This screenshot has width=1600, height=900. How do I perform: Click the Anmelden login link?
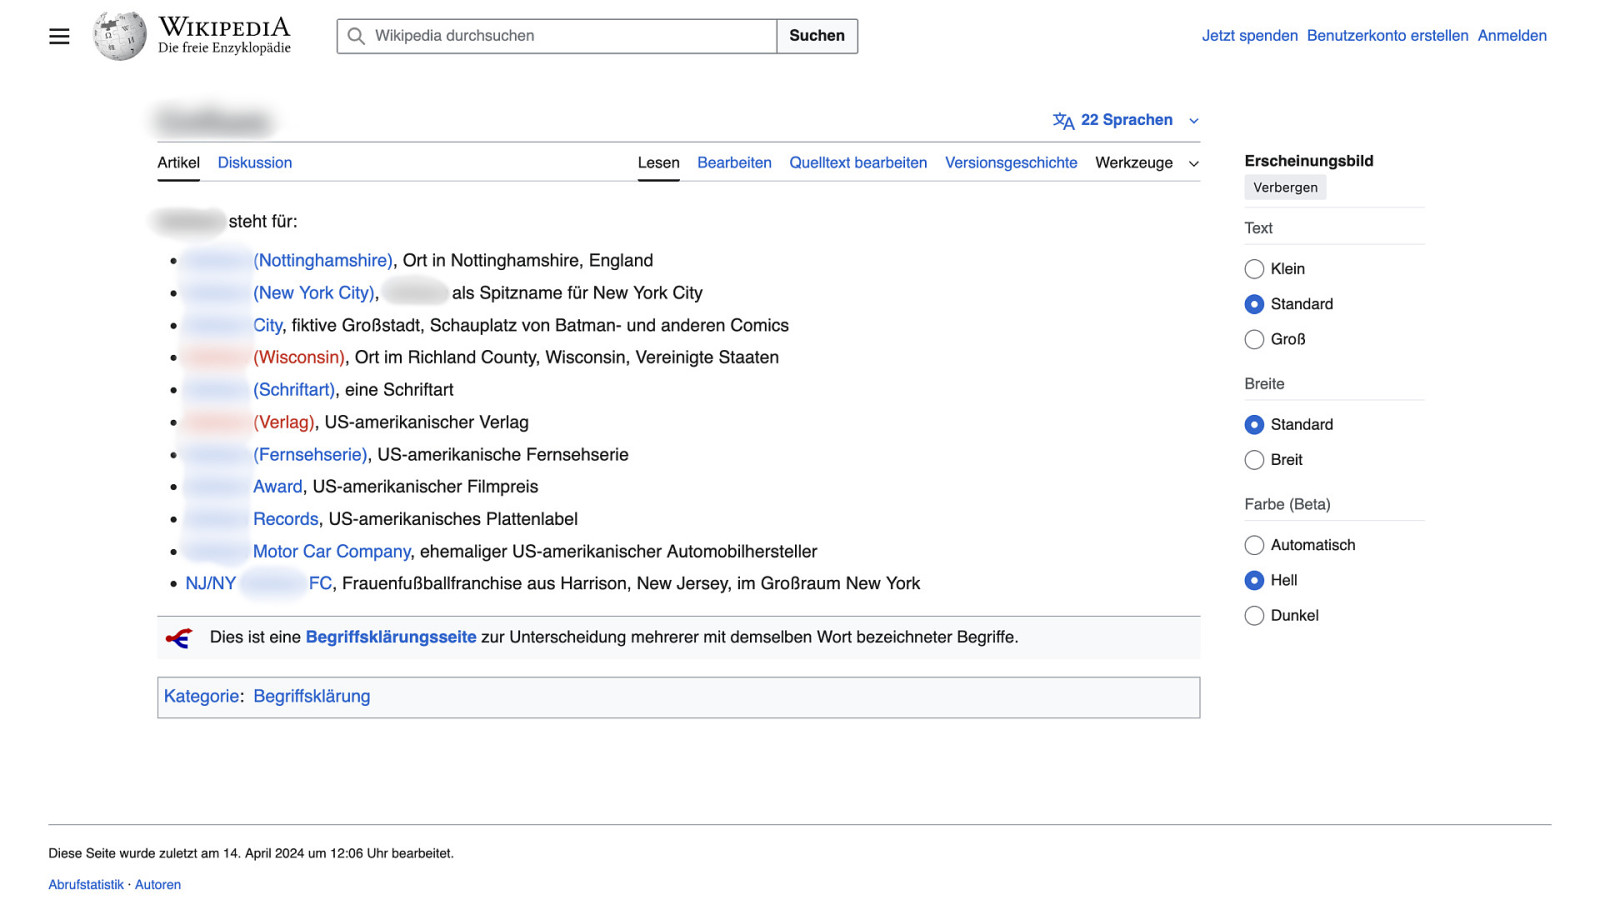pos(1511,36)
